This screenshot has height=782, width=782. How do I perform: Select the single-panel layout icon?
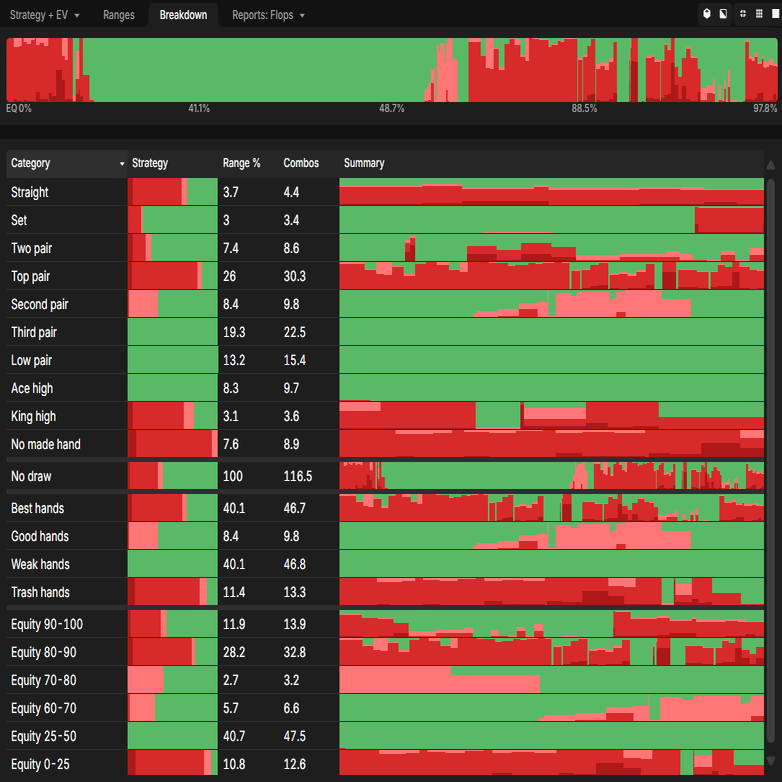(776, 14)
